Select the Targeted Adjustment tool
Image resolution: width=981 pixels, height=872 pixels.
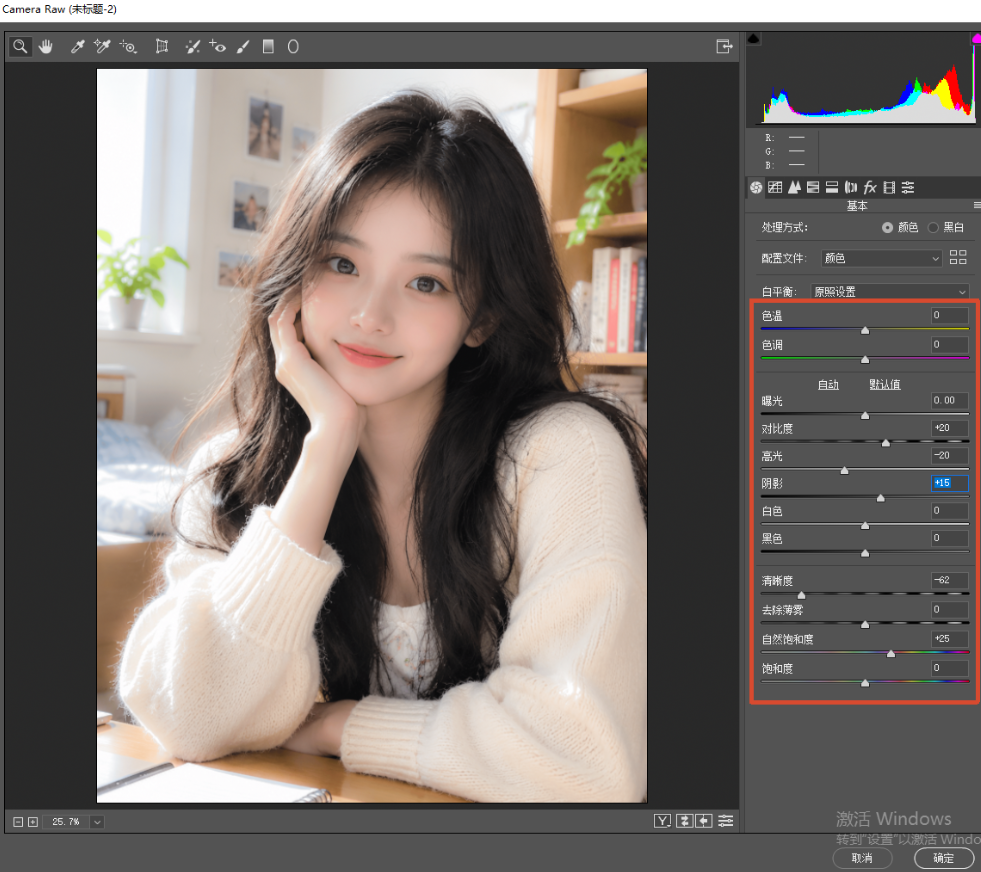[128, 46]
